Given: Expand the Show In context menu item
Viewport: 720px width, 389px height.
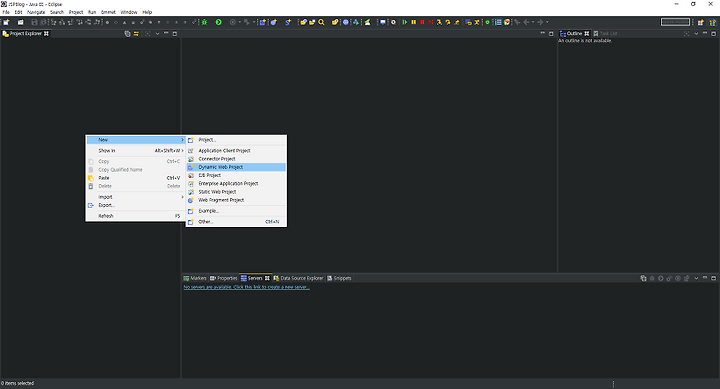Looking at the screenshot, I should [x=135, y=151].
